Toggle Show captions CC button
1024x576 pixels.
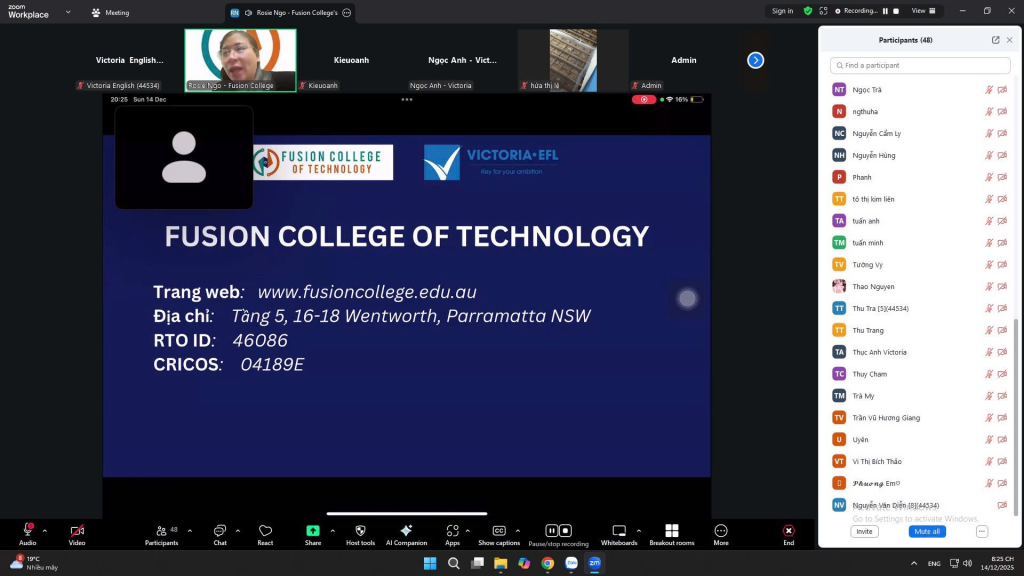tap(499, 531)
